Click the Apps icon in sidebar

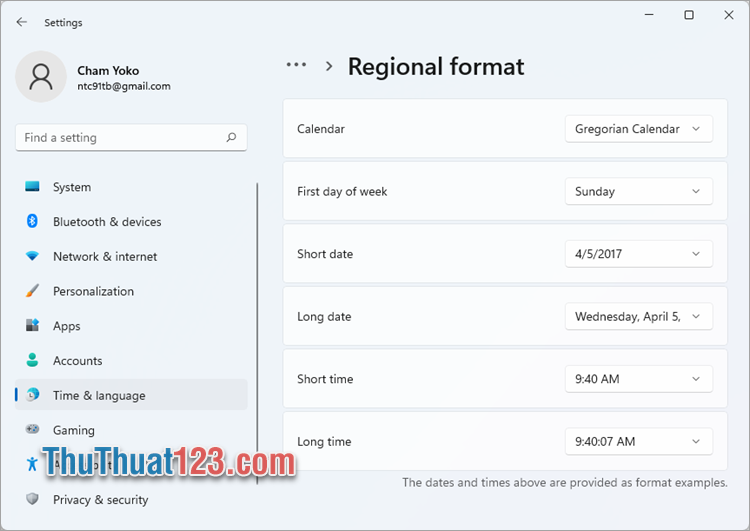[x=32, y=325]
